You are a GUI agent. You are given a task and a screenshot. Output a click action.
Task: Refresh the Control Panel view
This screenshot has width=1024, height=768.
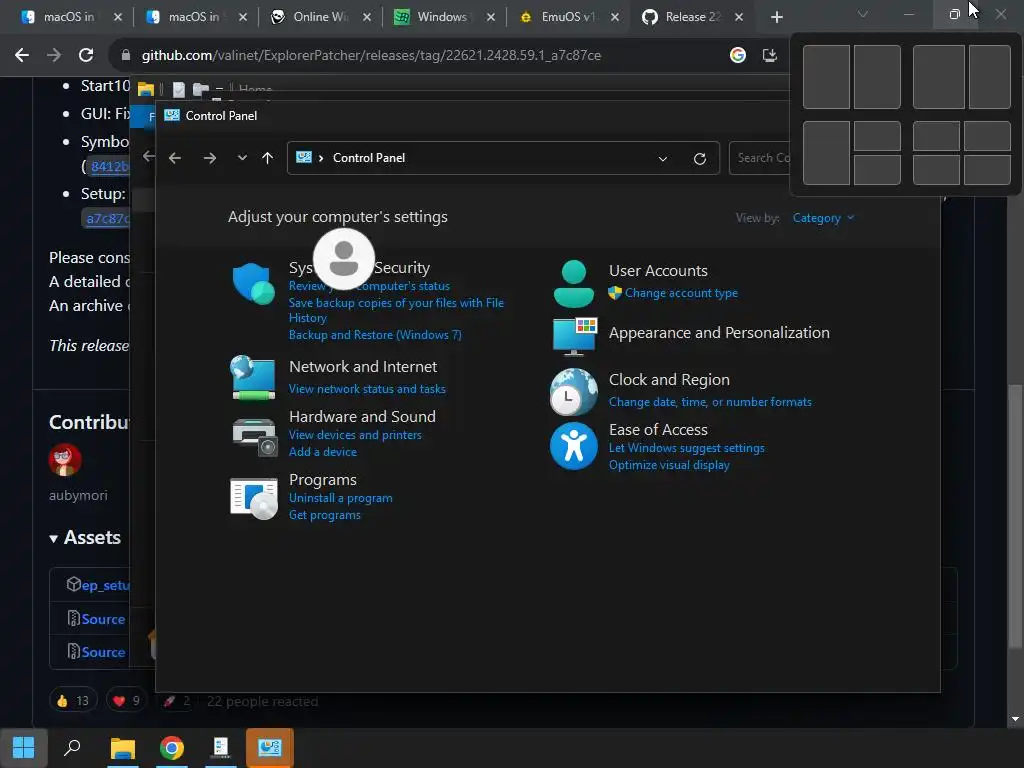click(699, 159)
